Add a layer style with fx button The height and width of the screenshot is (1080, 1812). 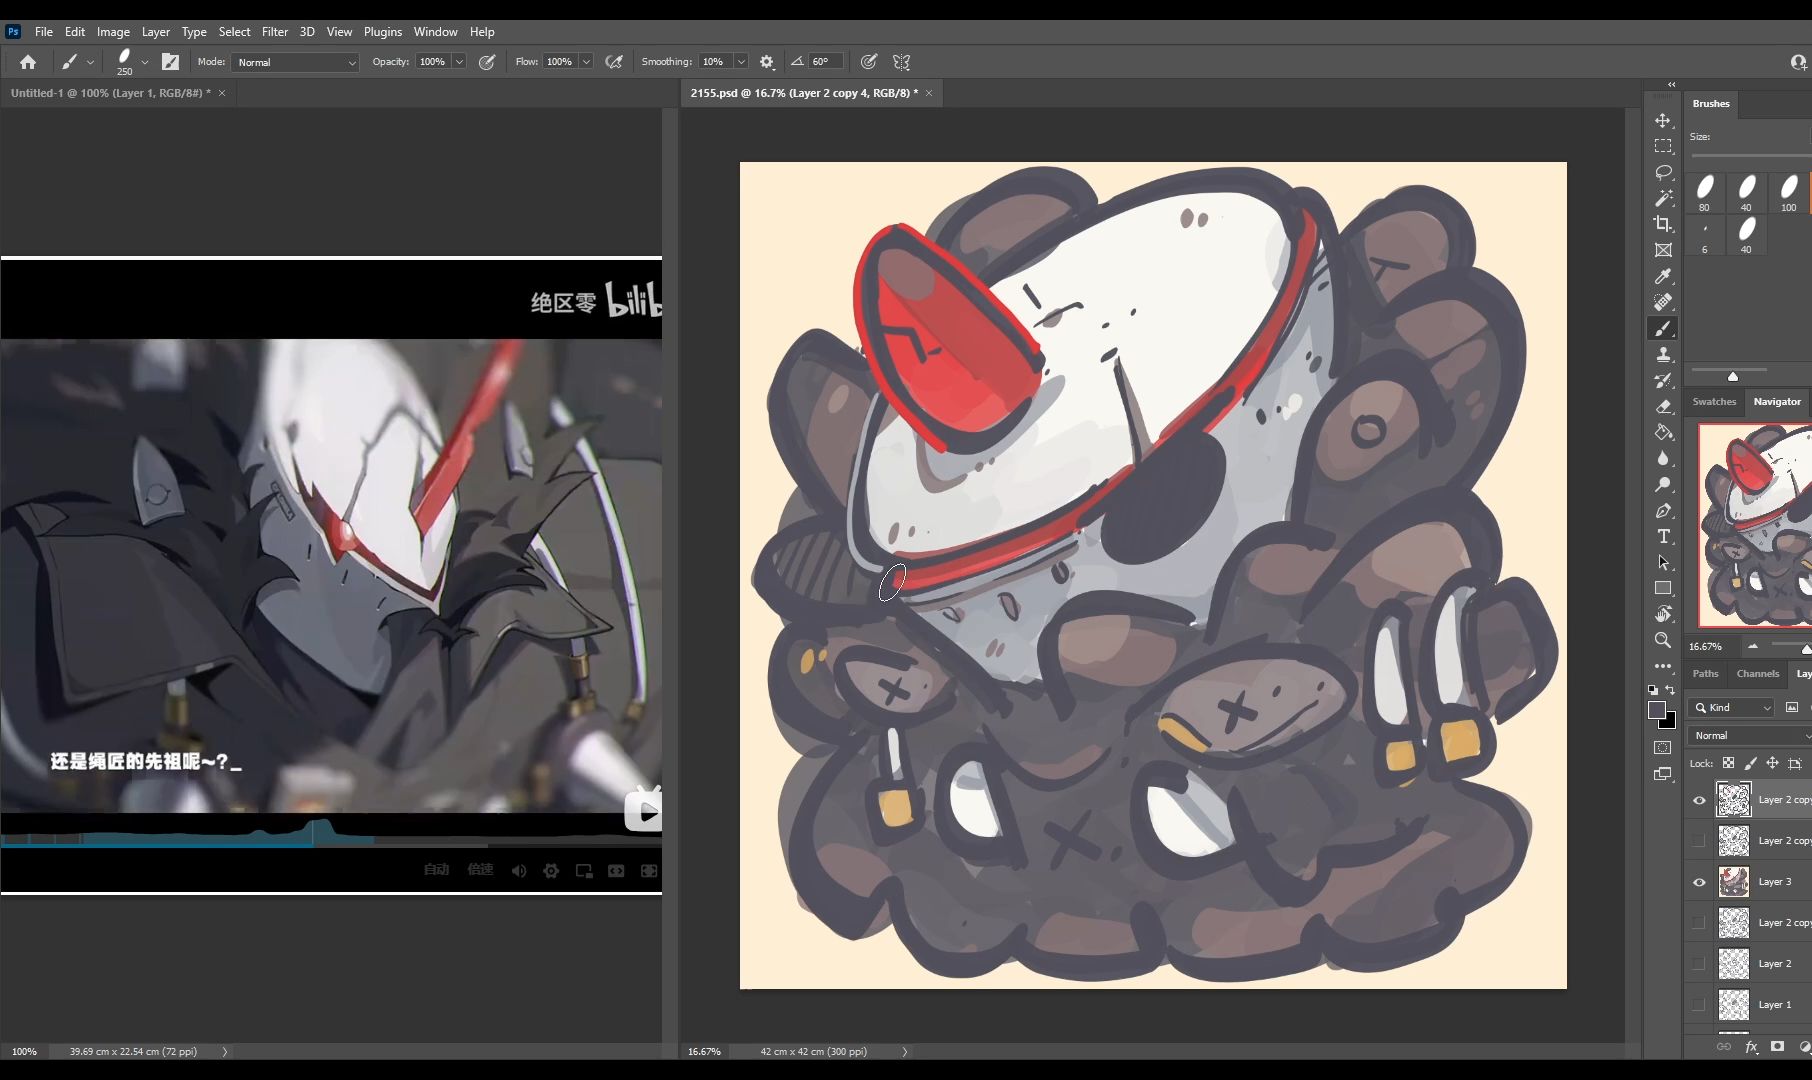[1751, 1047]
